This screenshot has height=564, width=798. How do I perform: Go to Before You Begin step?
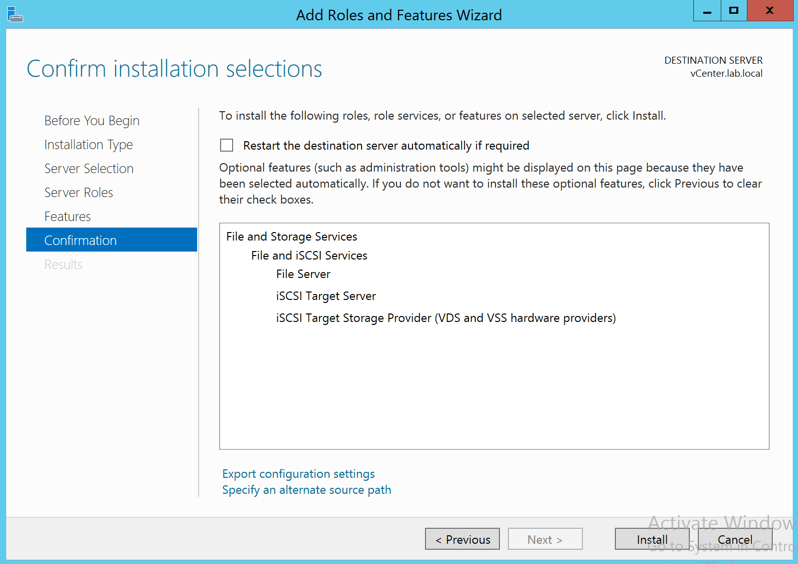91,120
